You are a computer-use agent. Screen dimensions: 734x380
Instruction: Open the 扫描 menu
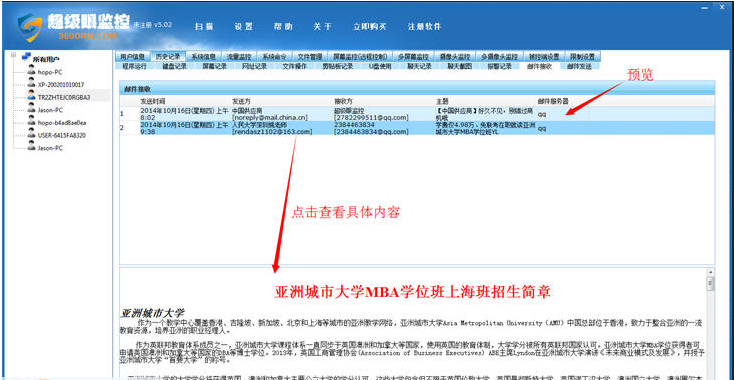click(204, 27)
